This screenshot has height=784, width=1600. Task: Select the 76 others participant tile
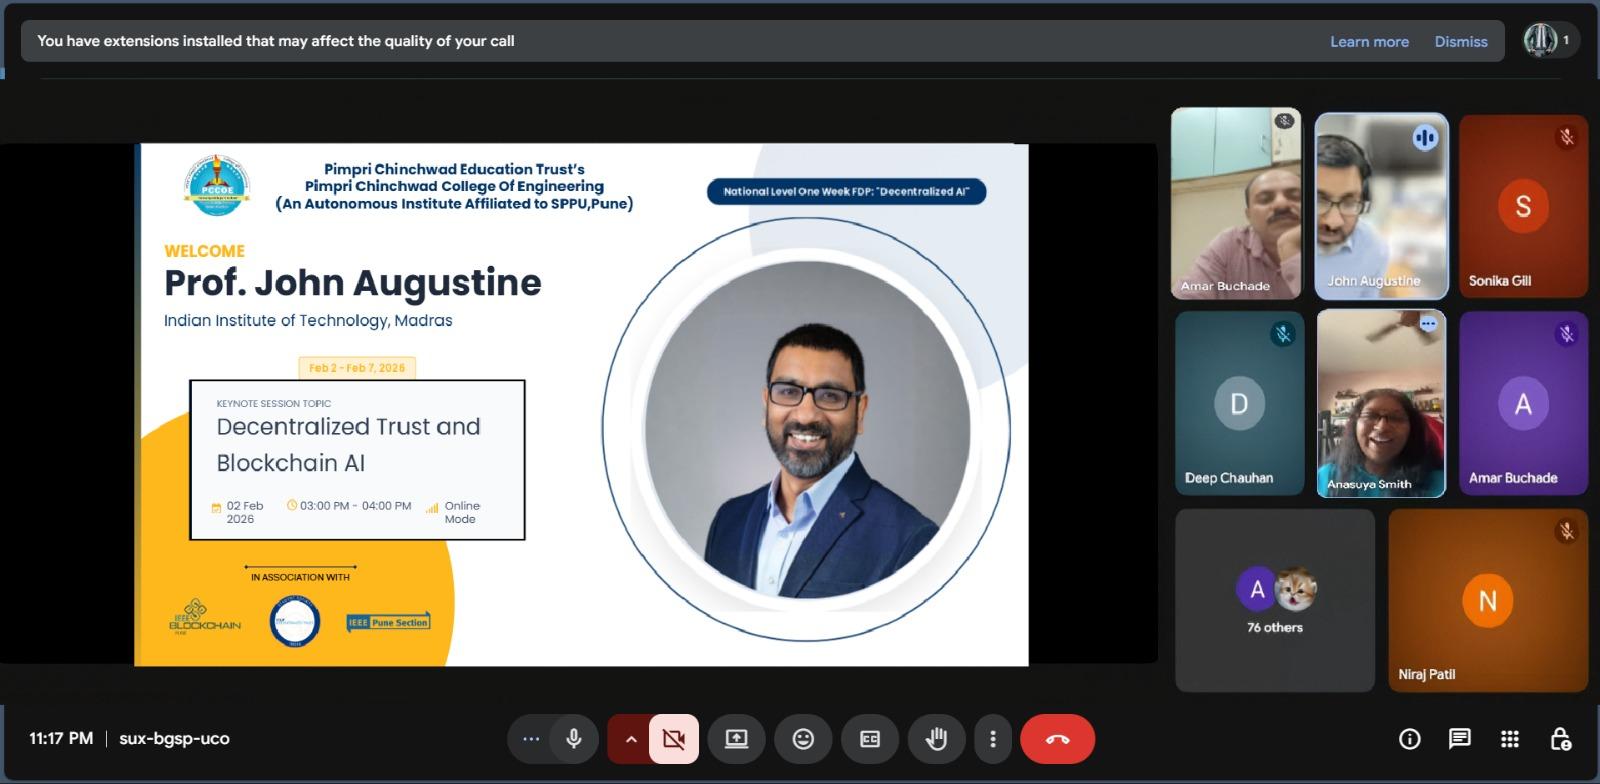1274,600
